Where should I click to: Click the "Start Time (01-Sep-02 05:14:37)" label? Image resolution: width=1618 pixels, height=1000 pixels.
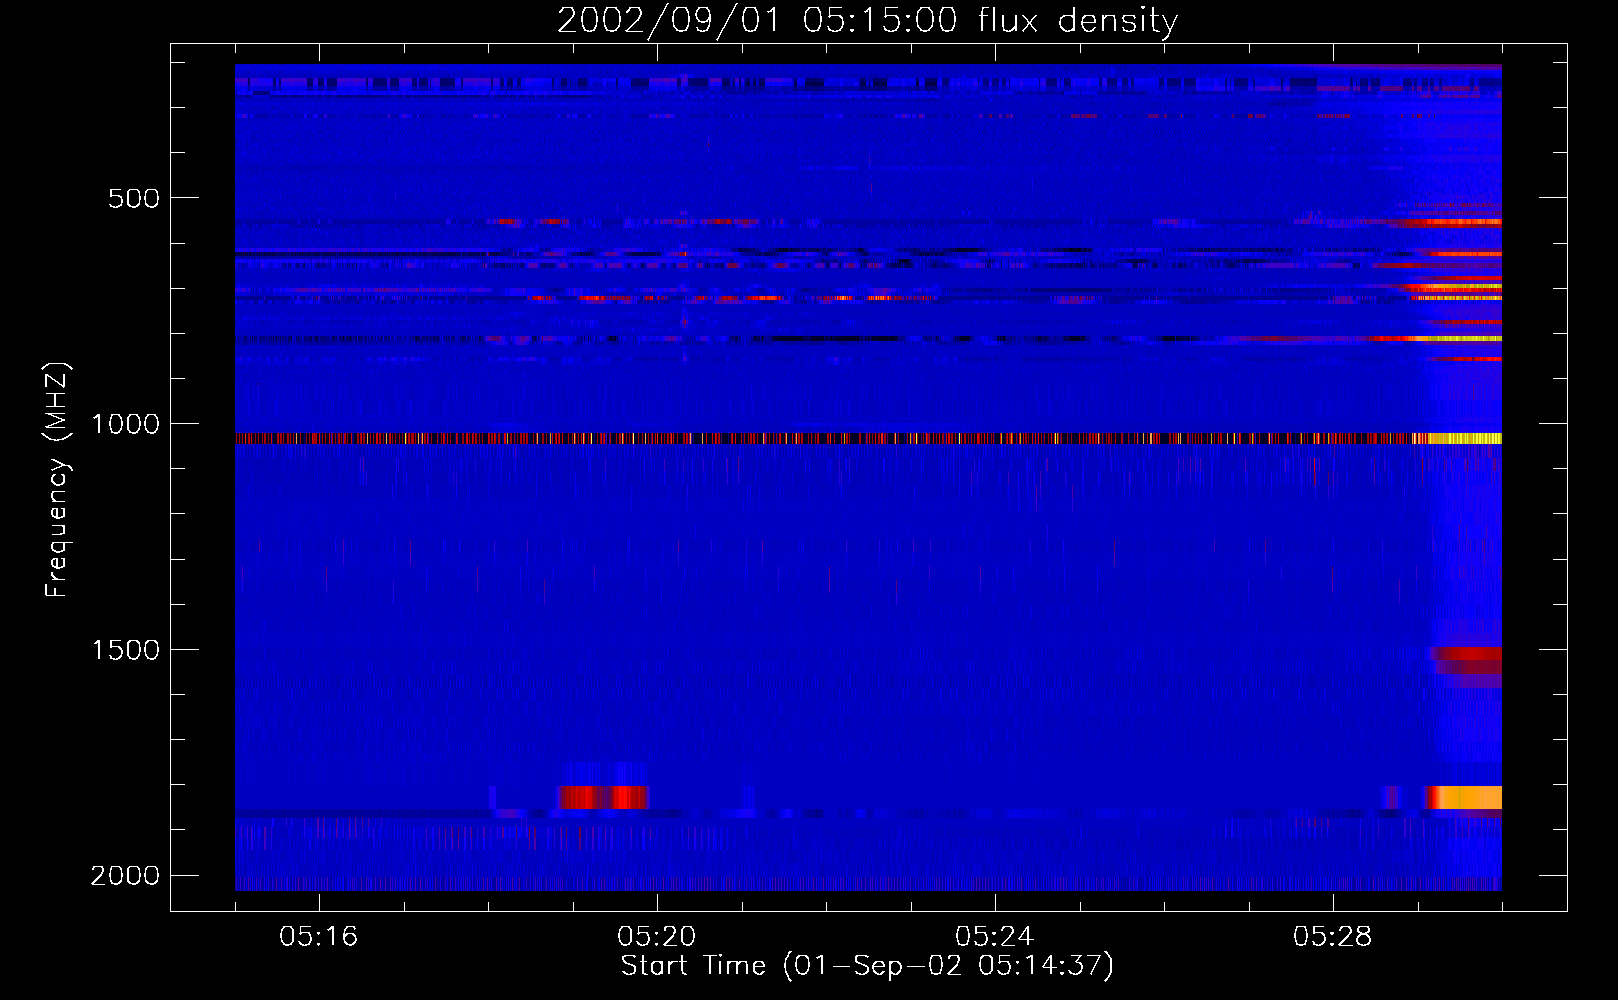coord(867,966)
